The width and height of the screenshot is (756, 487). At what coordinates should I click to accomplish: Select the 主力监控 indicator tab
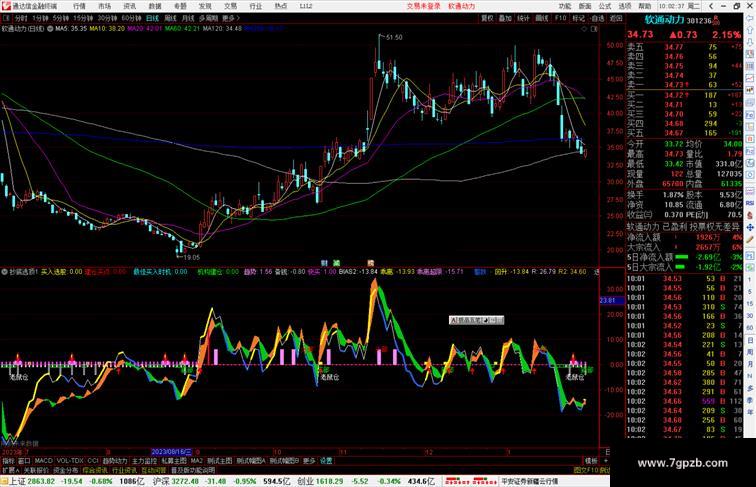click(x=145, y=461)
